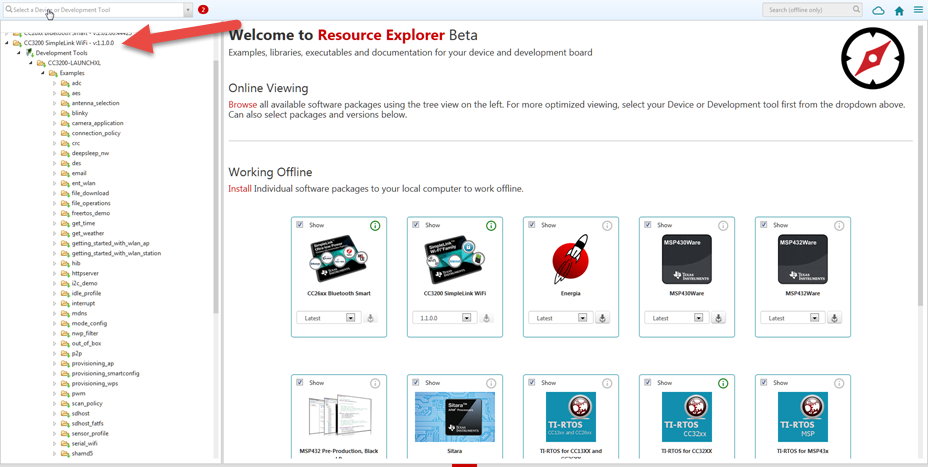Toggle Show checkbox on MSP430Ware card
This screenshot has width=928, height=467.
tap(648, 225)
